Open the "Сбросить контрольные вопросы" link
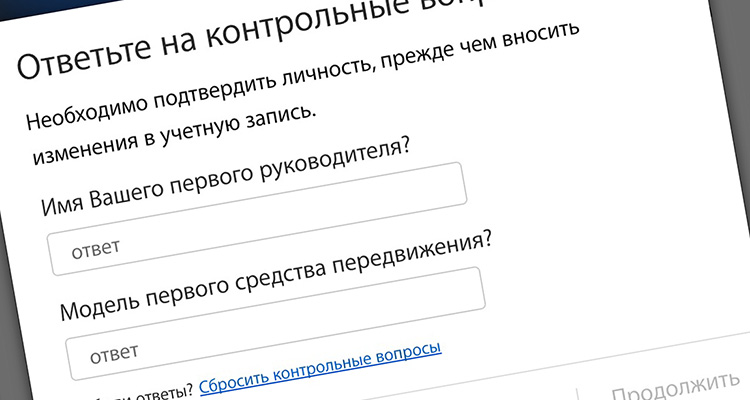Screen dimensions: 750x400 click(320, 369)
